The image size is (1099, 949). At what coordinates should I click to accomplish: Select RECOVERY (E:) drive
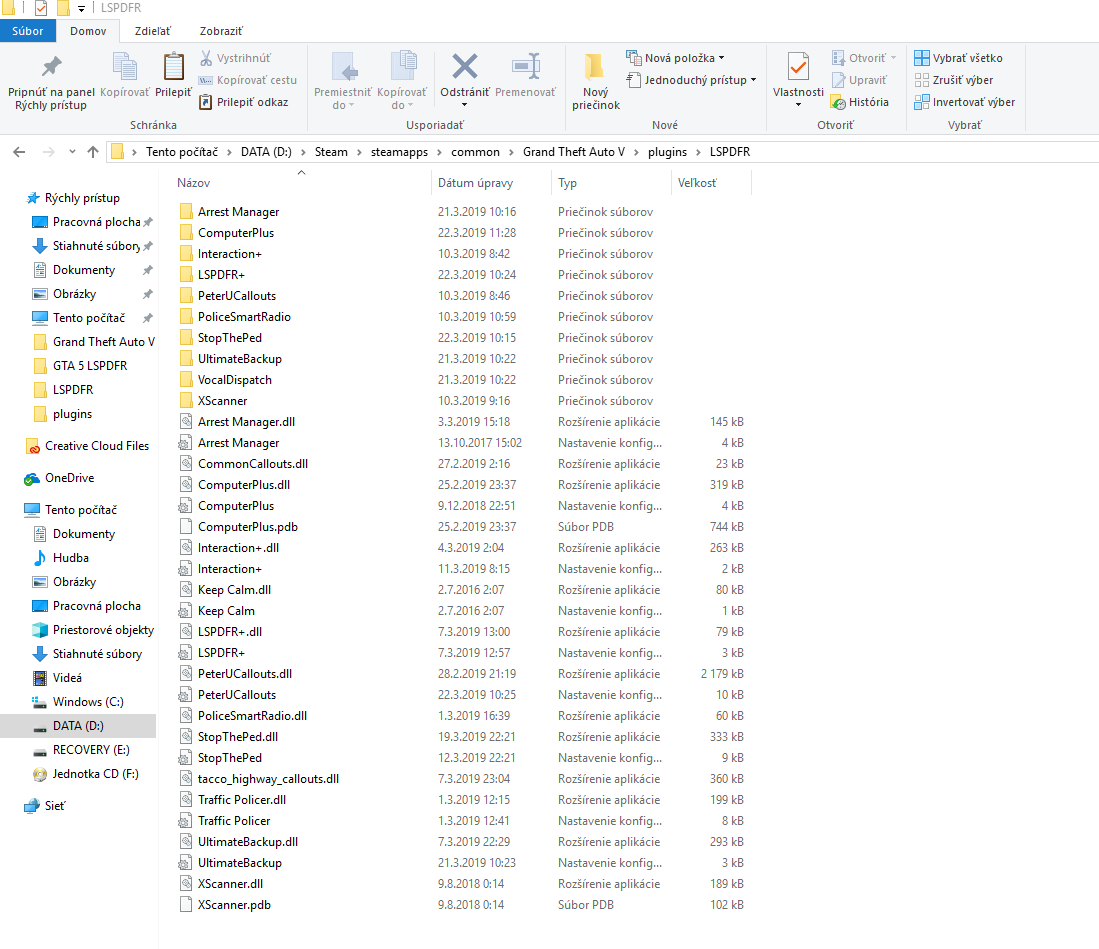[91, 750]
